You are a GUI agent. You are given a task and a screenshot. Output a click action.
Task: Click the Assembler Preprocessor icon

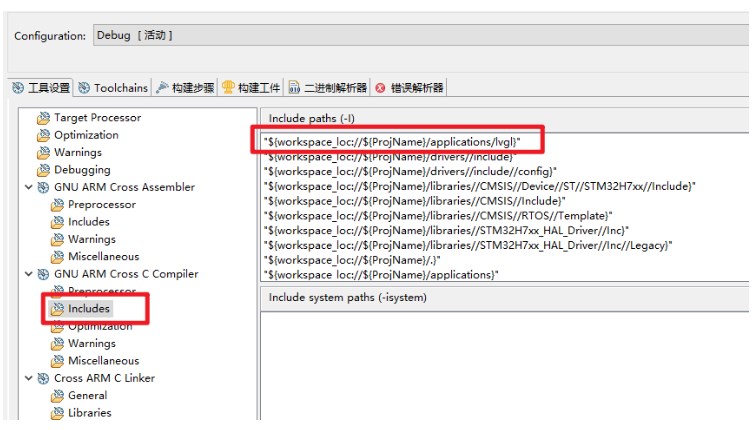click(57, 204)
